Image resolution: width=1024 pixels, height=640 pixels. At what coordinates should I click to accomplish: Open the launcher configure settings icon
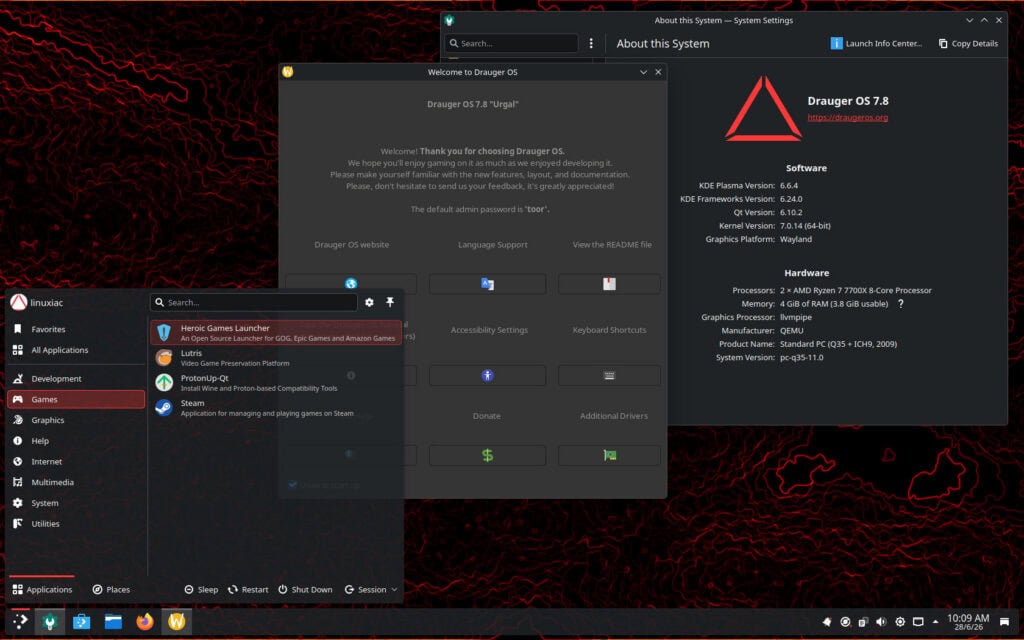tap(370, 302)
